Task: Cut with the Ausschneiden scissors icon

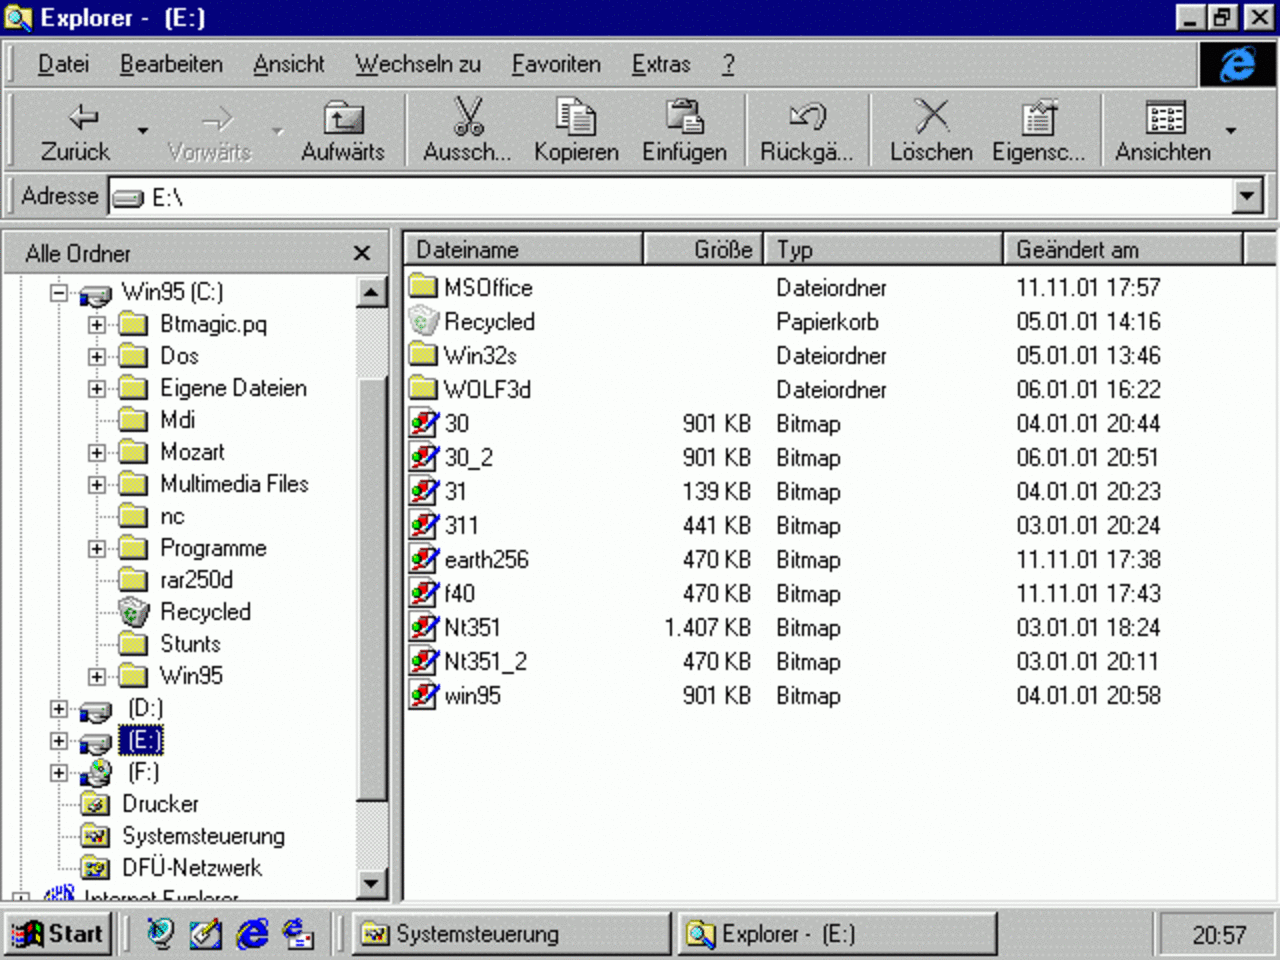Action: 467,116
